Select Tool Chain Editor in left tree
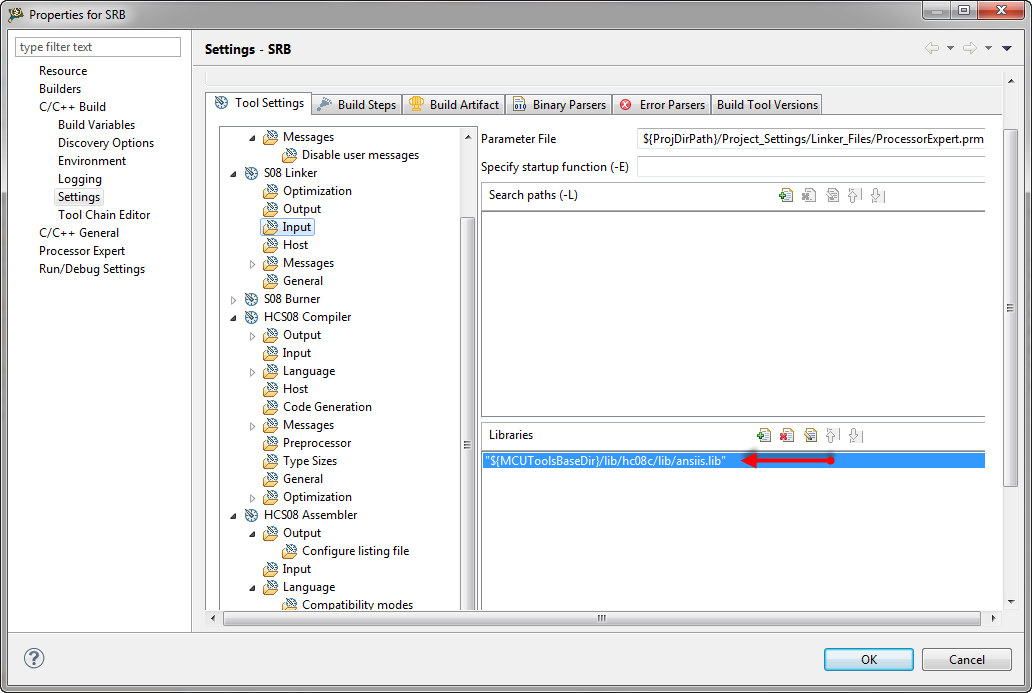 coord(104,215)
